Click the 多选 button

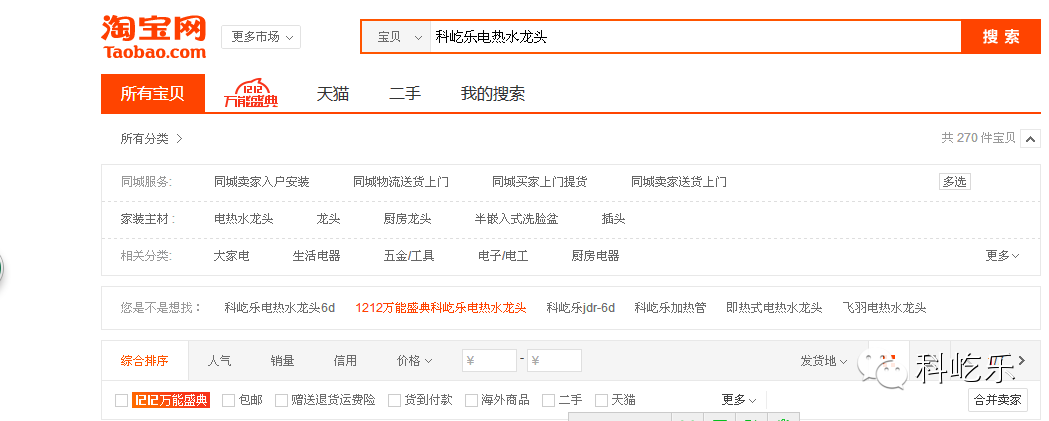[955, 181]
